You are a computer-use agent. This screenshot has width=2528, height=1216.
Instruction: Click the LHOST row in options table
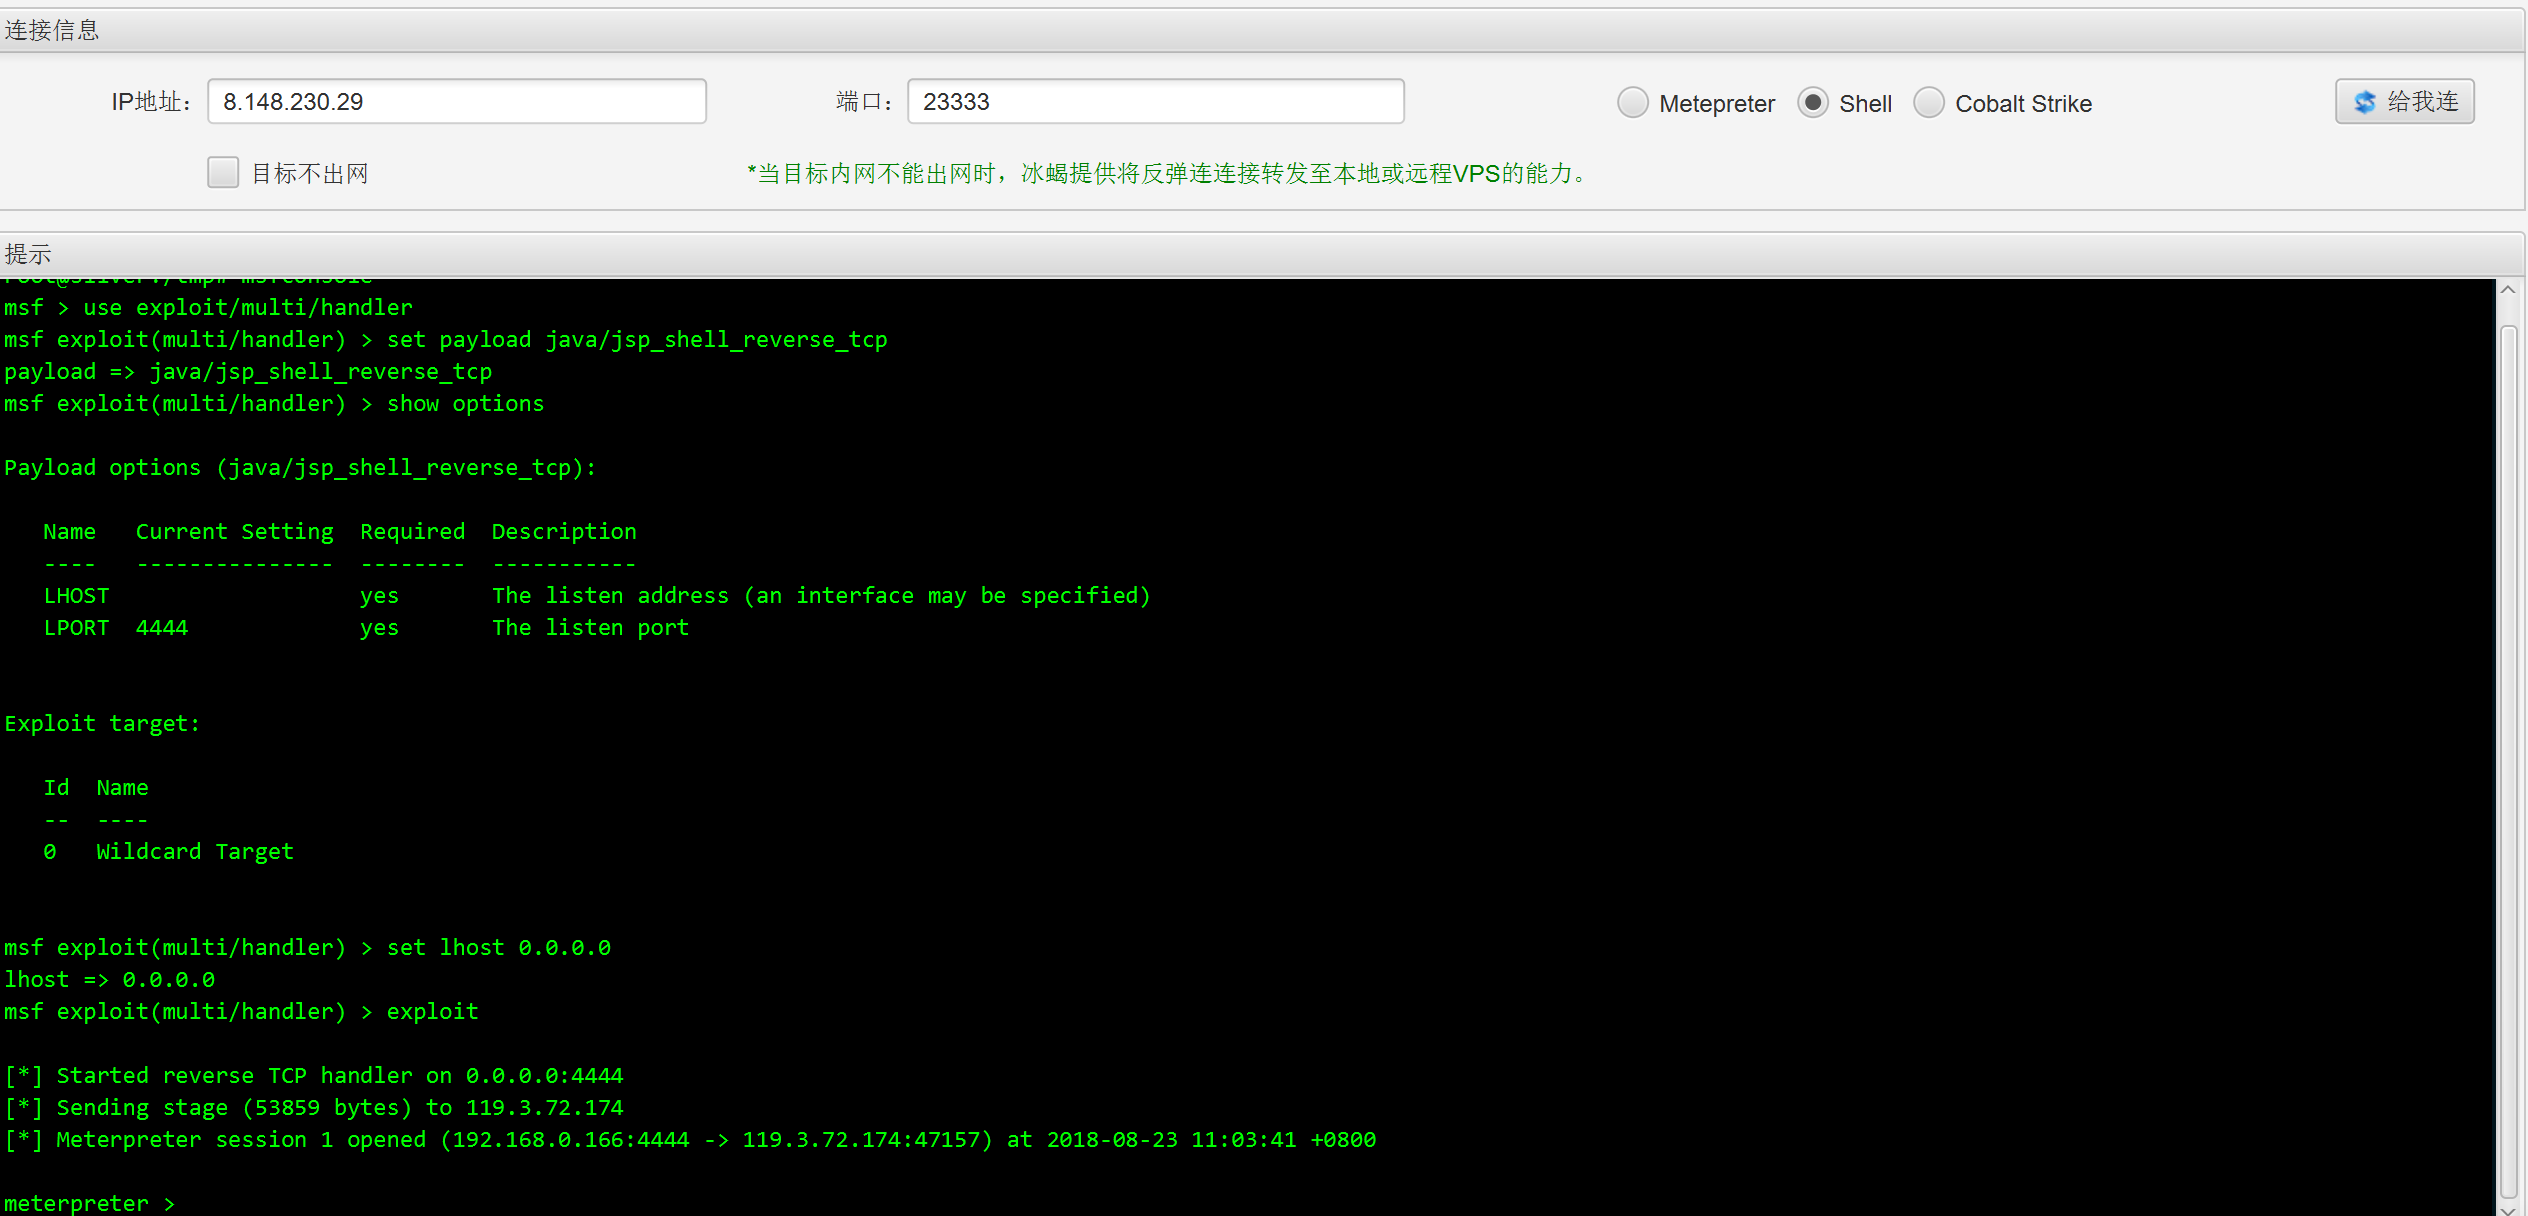tap(597, 595)
